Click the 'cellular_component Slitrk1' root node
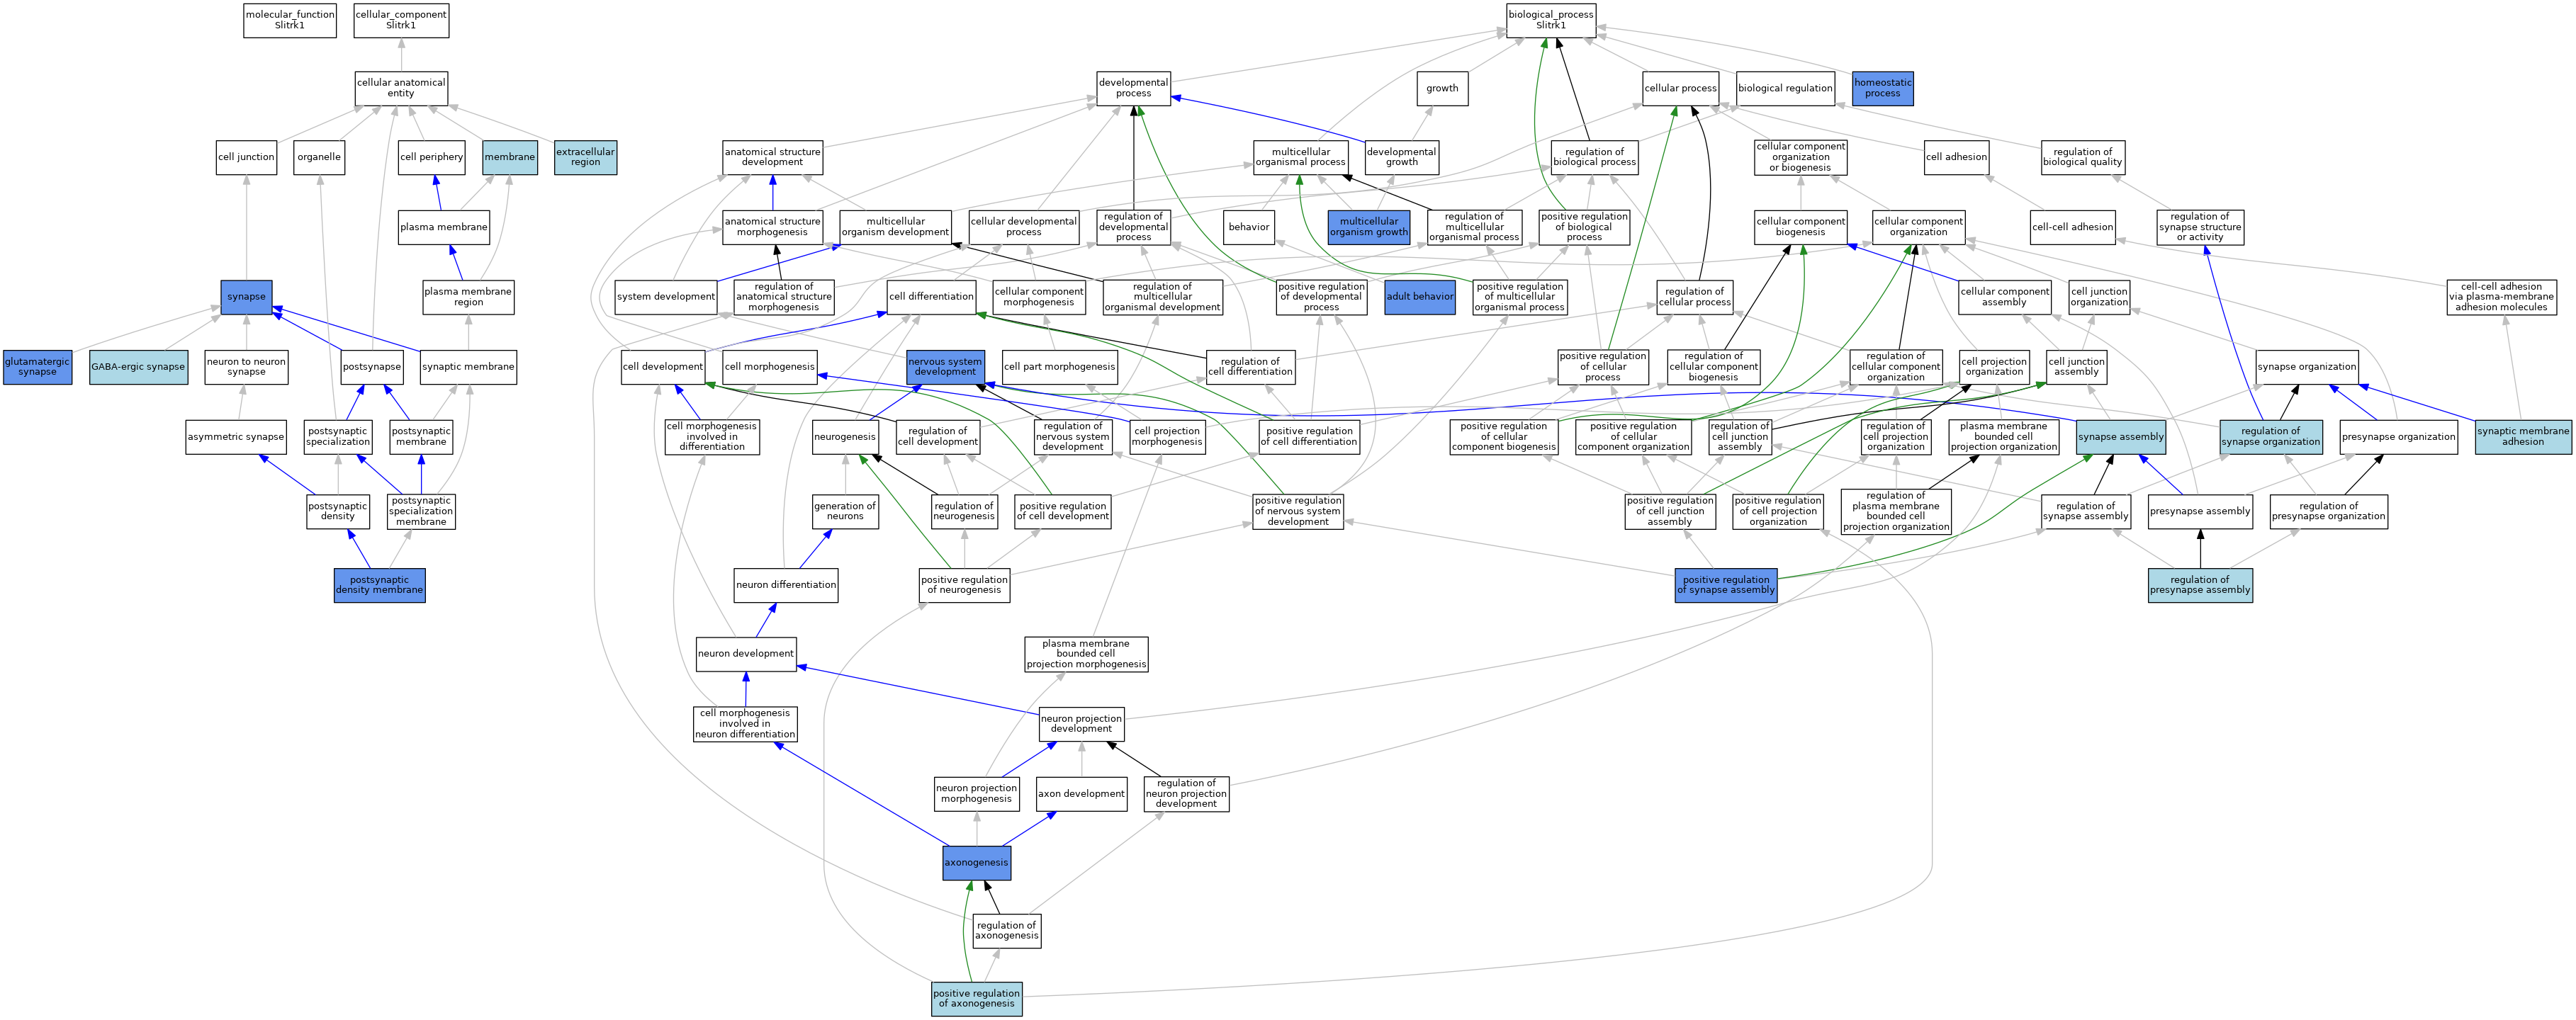 point(401,20)
